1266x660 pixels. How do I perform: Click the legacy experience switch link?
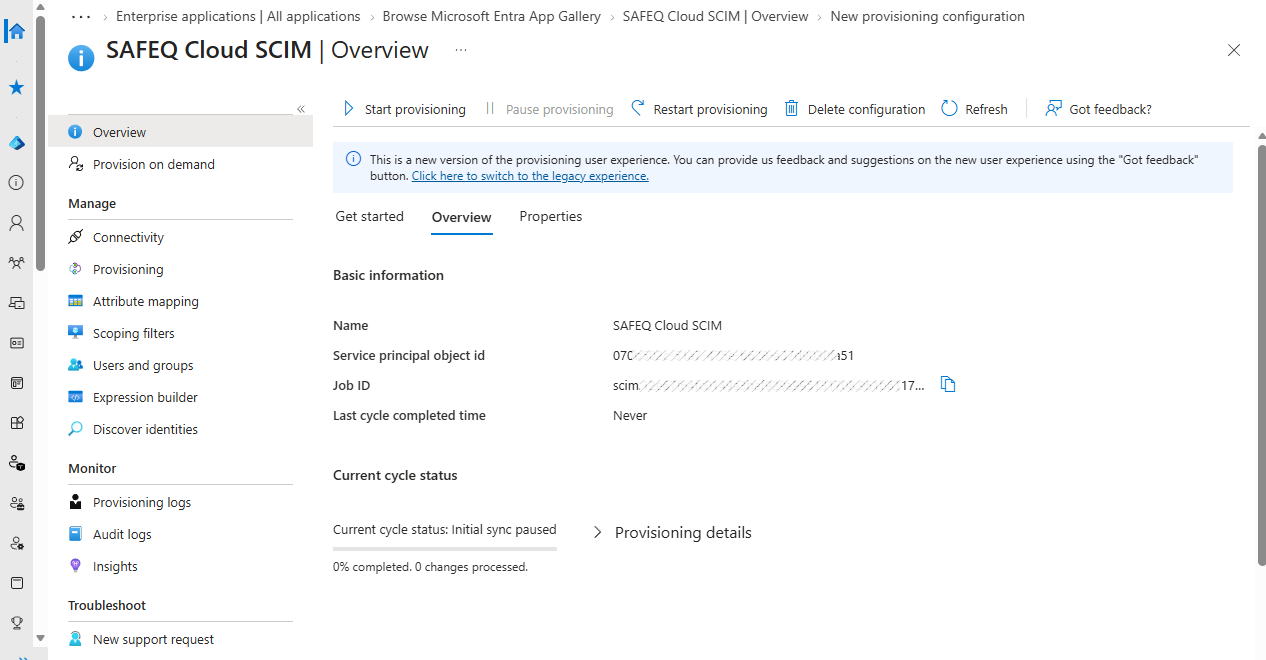(530, 176)
